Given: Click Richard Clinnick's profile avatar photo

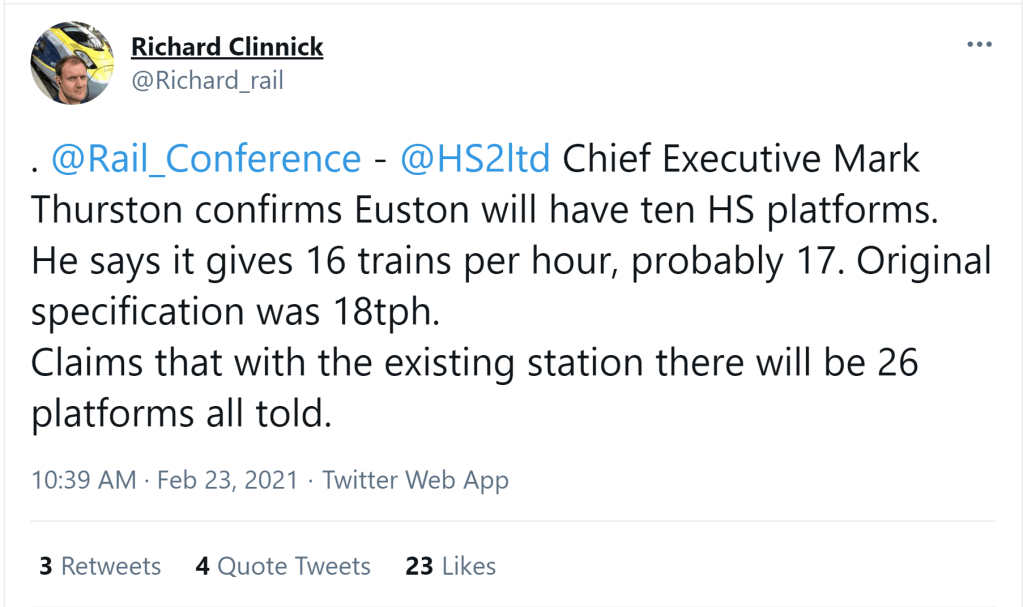Looking at the screenshot, I should [x=72, y=63].
